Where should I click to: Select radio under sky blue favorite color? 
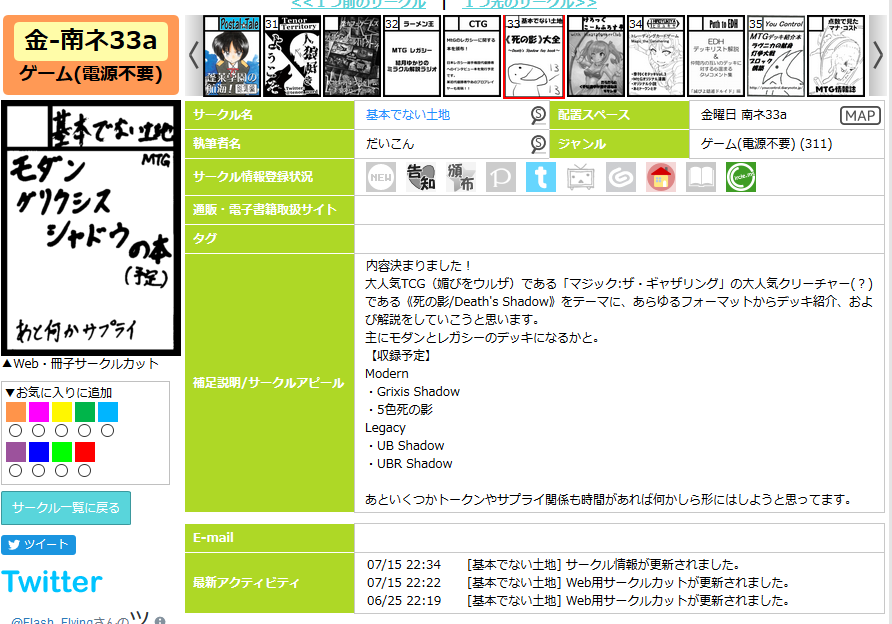pyautogui.click(x=108, y=431)
